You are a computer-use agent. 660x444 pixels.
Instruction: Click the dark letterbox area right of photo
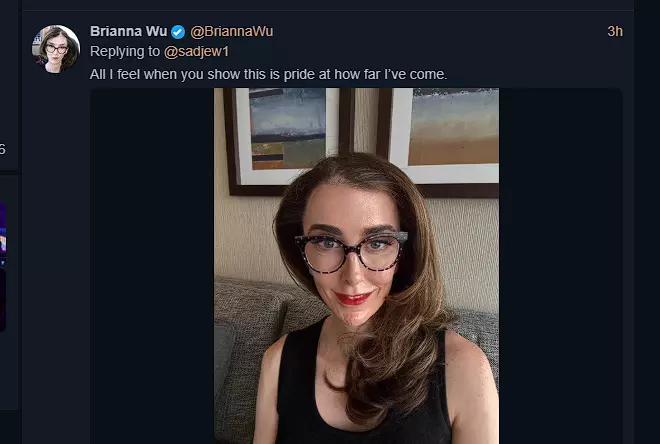coord(561,266)
